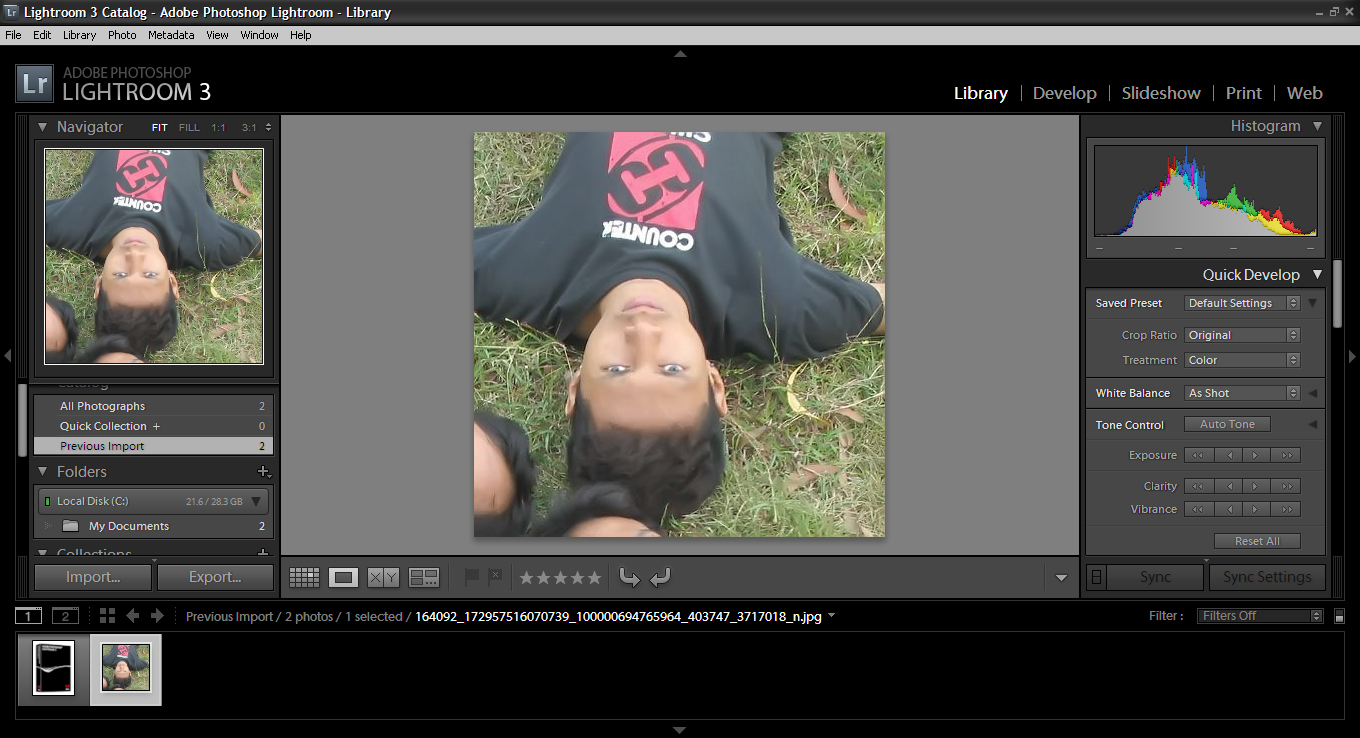Set photo flag as Rejected
Image resolution: width=1360 pixels, height=738 pixels.
495,577
